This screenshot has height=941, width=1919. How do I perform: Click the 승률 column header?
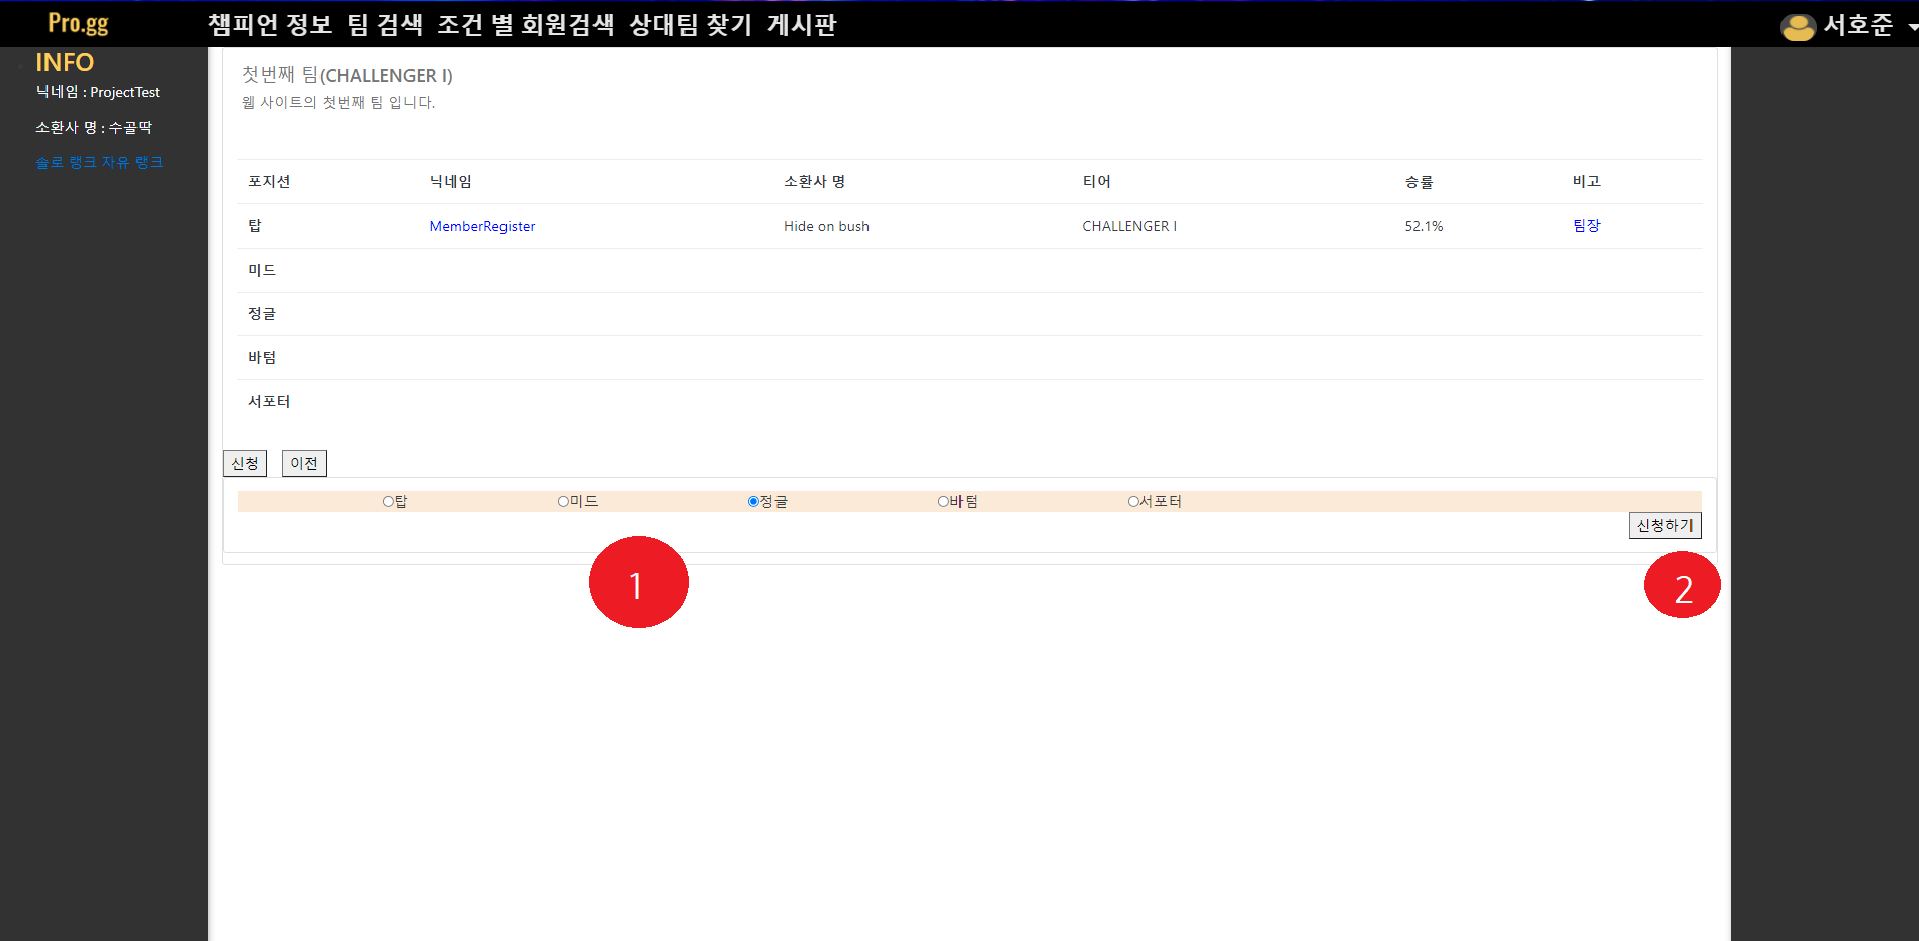(1419, 182)
